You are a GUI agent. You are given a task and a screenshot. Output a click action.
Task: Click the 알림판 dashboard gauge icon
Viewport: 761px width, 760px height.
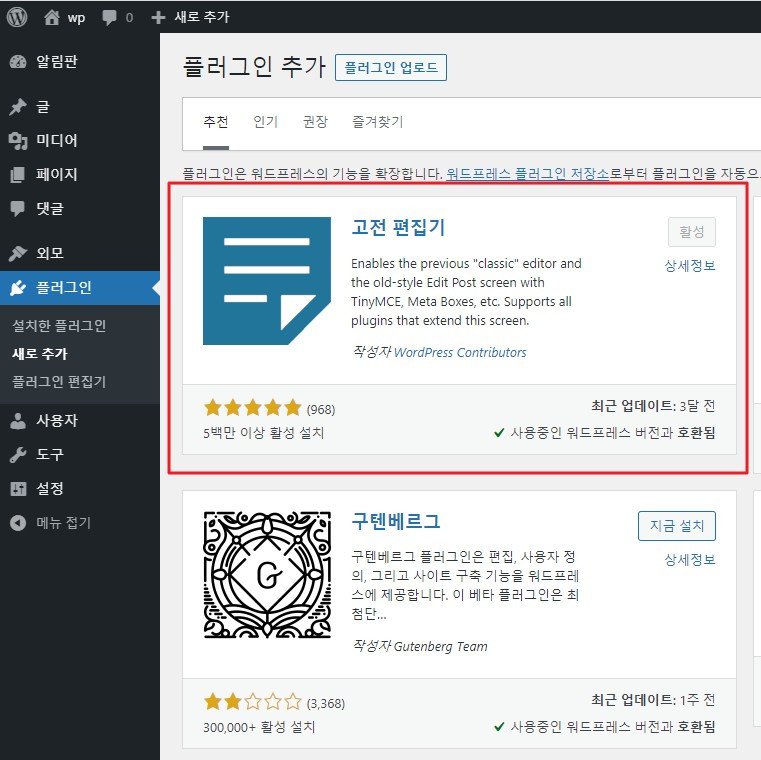tap(18, 62)
